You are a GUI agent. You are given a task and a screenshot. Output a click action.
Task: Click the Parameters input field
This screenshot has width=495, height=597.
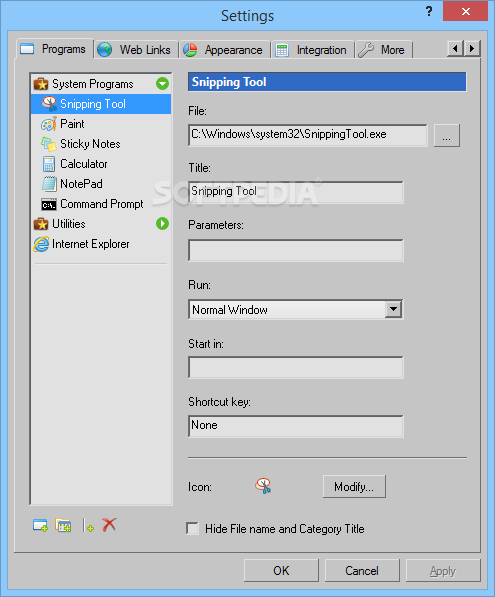(295, 250)
